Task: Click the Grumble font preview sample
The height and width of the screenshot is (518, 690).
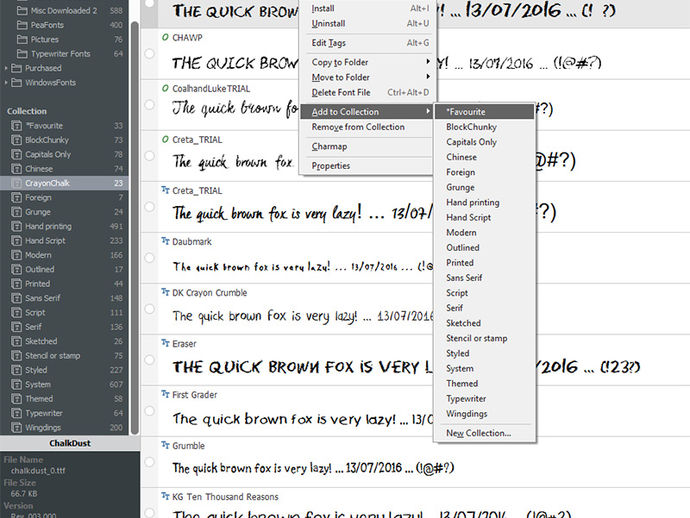Action: [313, 468]
